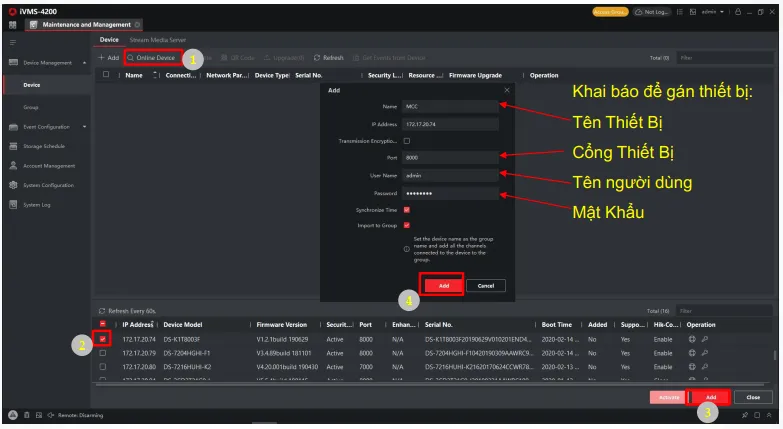Switch to Stream Media Server tab

[157, 40]
